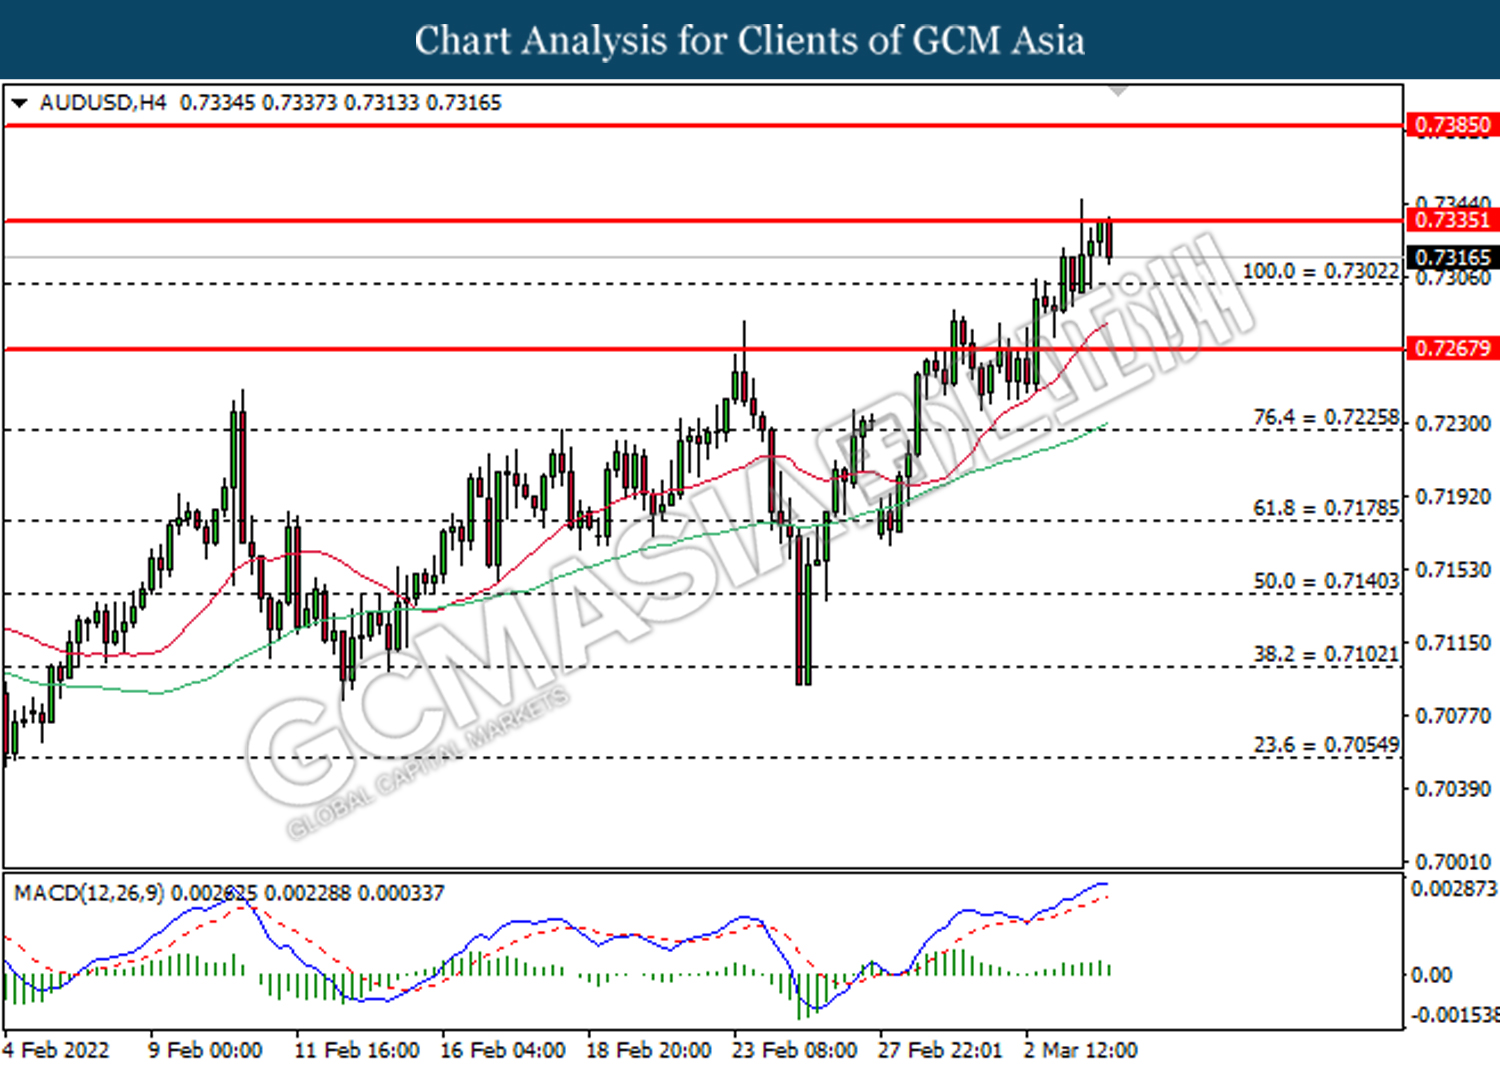The width and height of the screenshot is (1500, 1071).
Task: Select Fibonacci label 50.0 = 0.71403
Action: [x=1326, y=581]
